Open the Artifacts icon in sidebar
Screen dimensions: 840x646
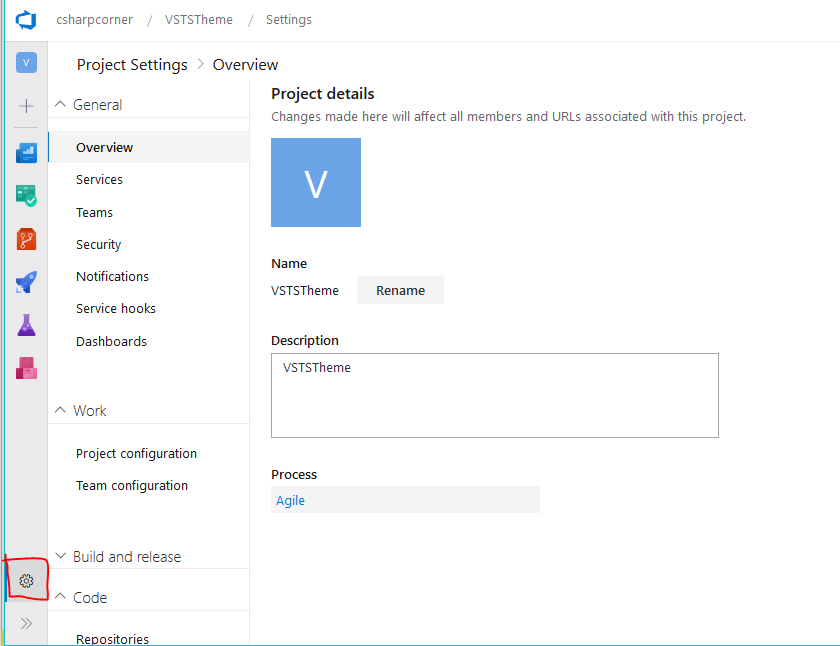(26, 368)
